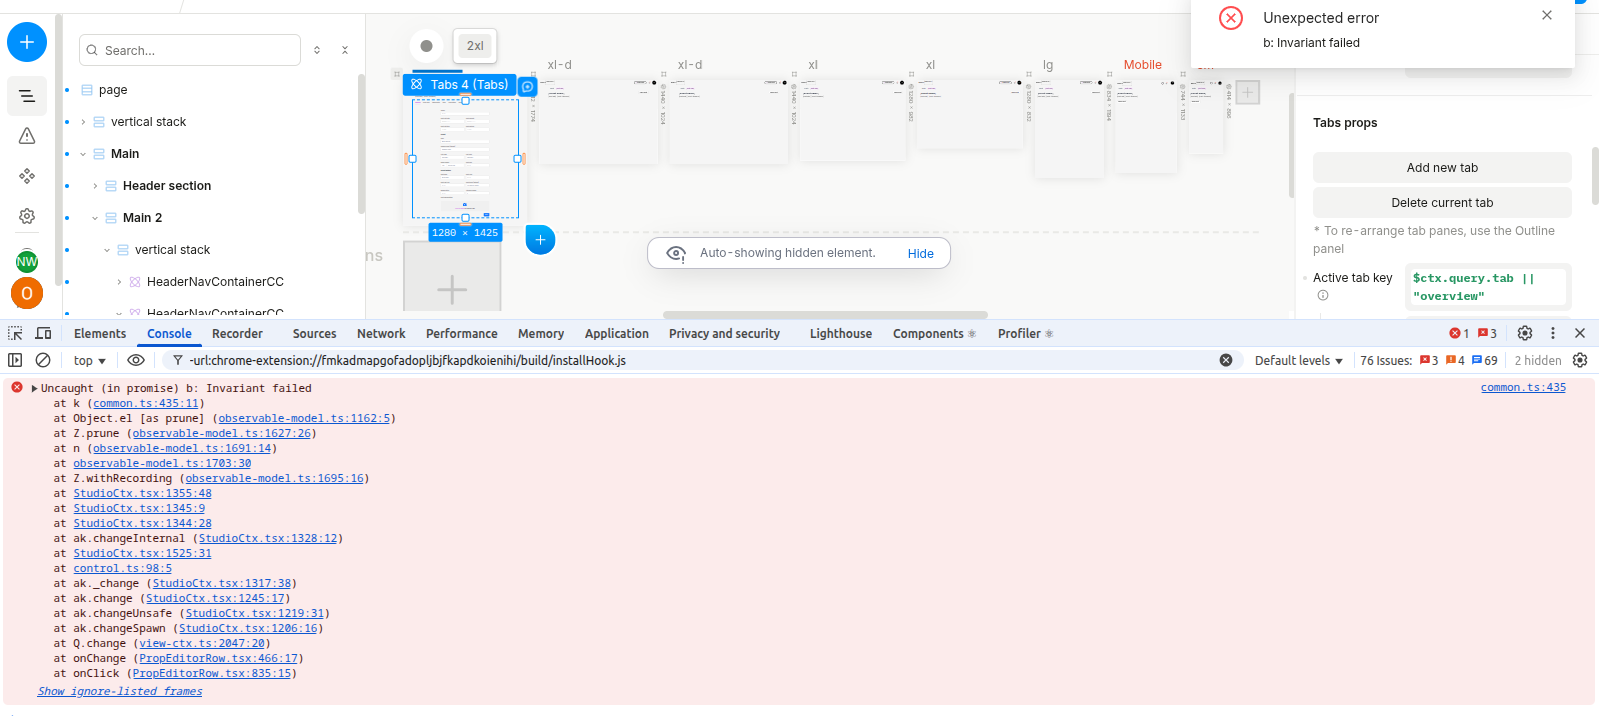Image resolution: width=1599 pixels, height=716 pixels.
Task: Clear the console with the clear icon
Action: coord(43,360)
